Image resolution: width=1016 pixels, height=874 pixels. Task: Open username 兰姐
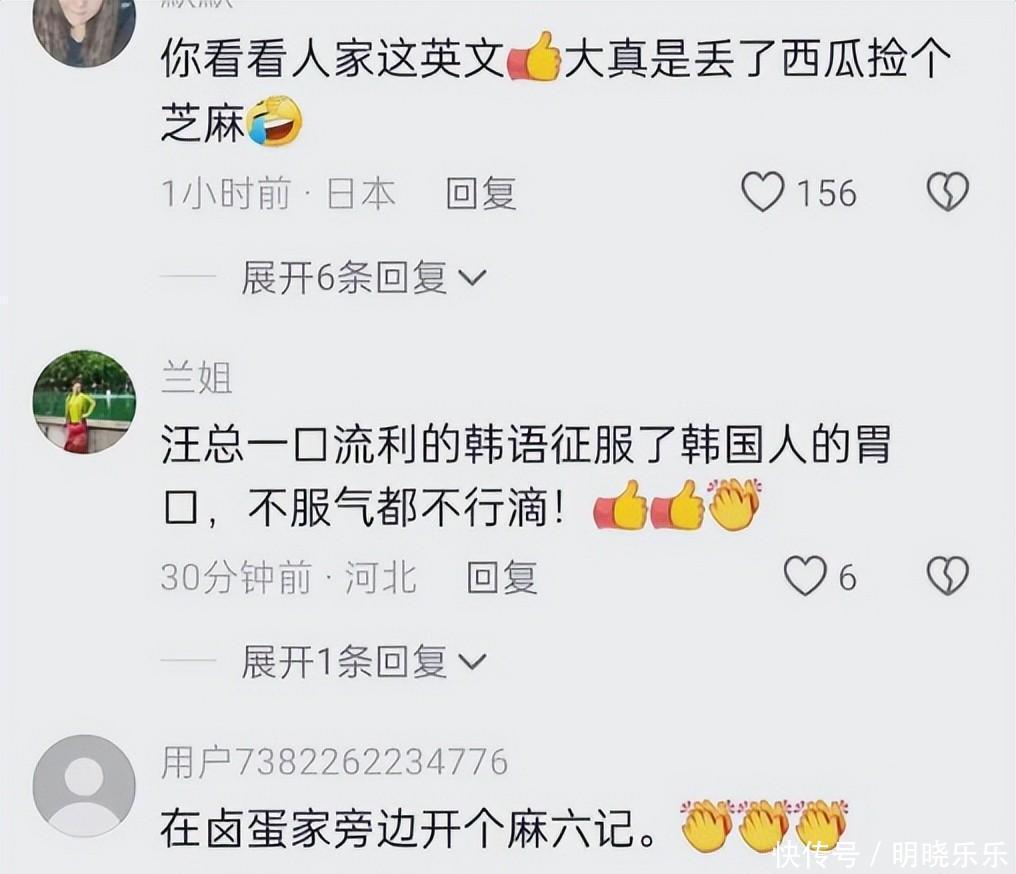click(196, 378)
